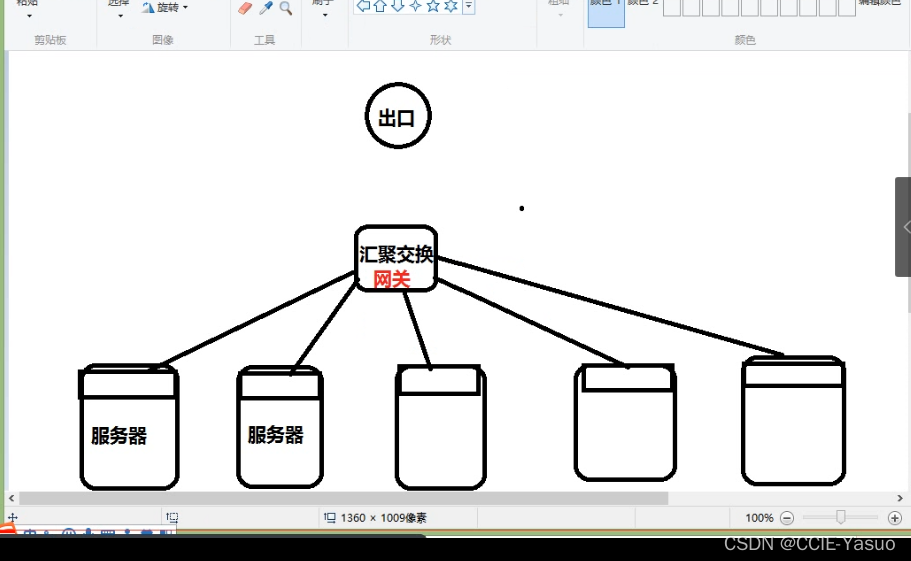Click the 形状 group label
The height and width of the screenshot is (561, 911).
pos(440,40)
